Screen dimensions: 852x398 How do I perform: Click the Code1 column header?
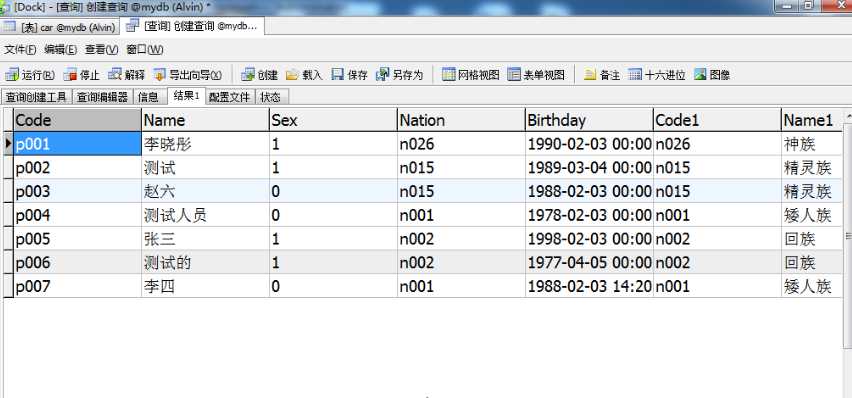pos(717,120)
